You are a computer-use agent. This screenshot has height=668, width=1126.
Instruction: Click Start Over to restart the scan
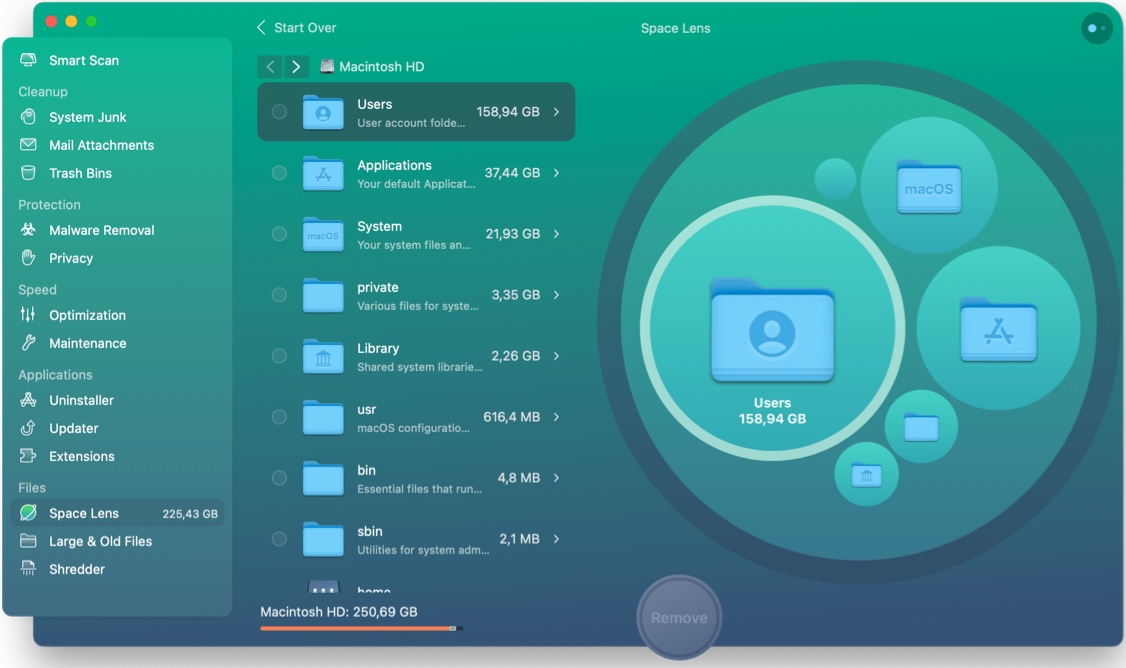pos(297,28)
